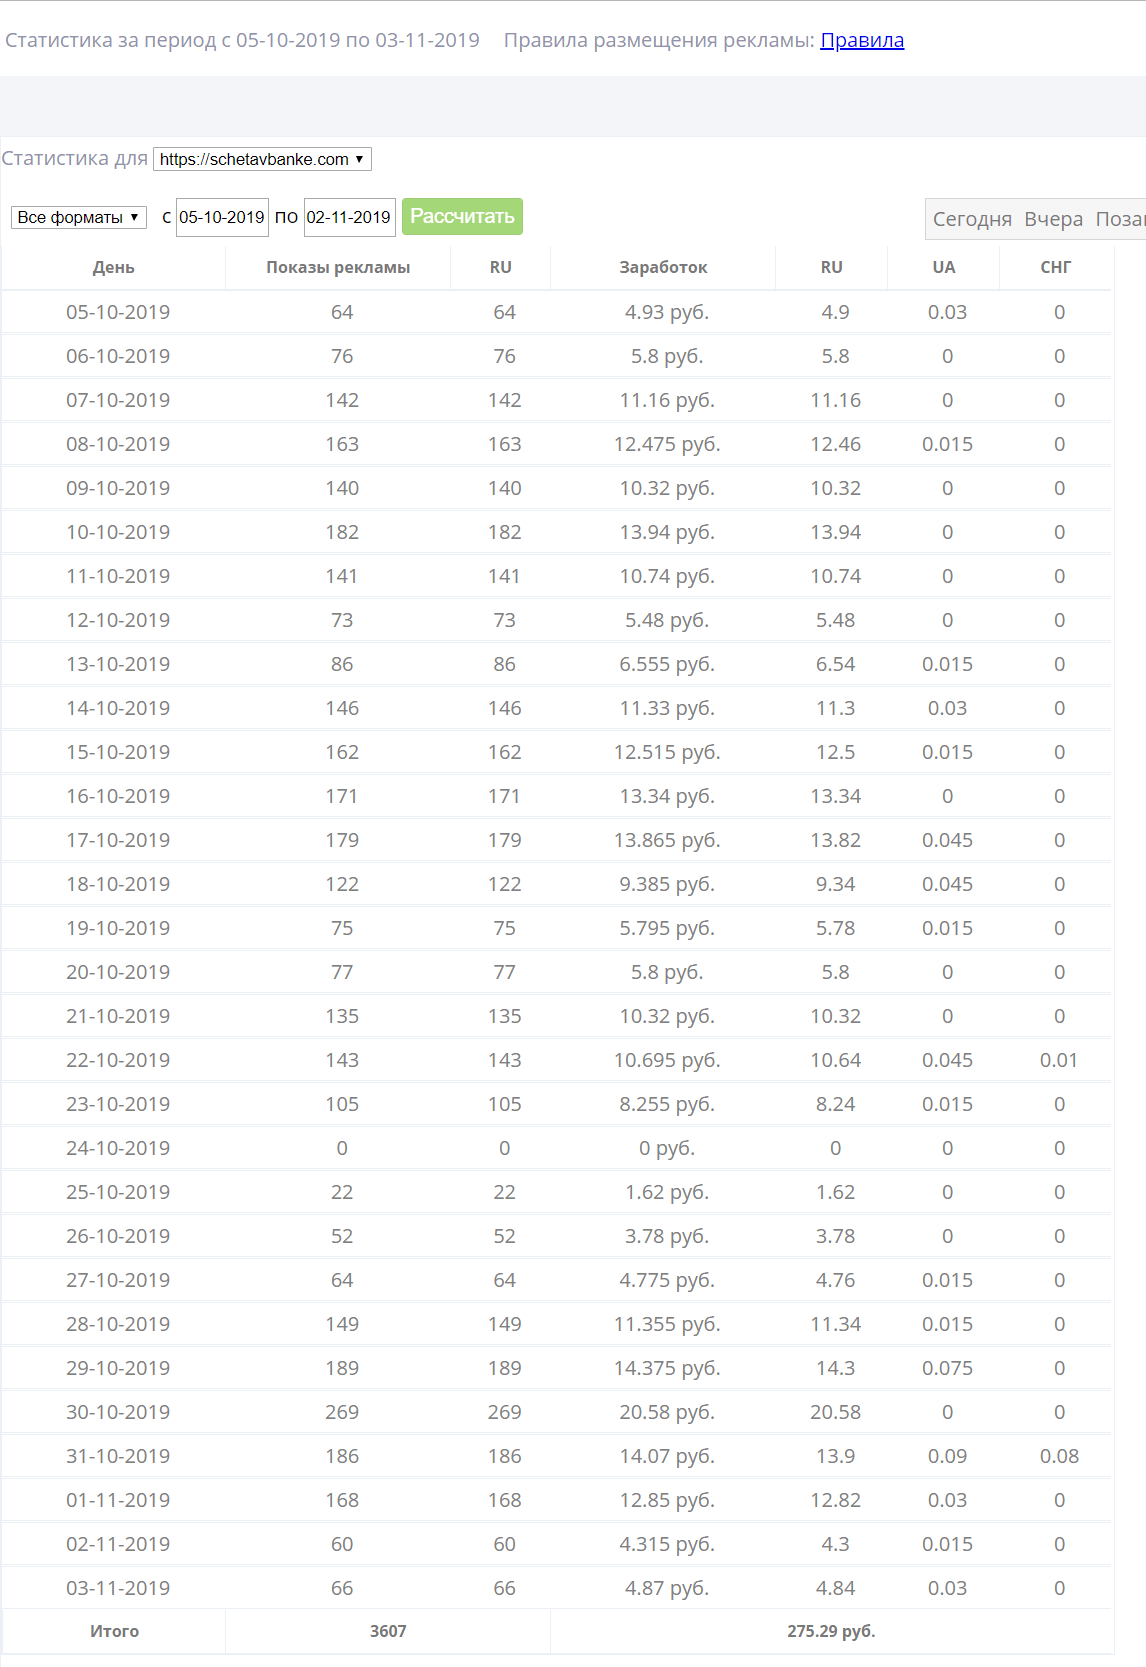Click the Итого label in the footer row
1146x1667 pixels.
click(114, 1631)
